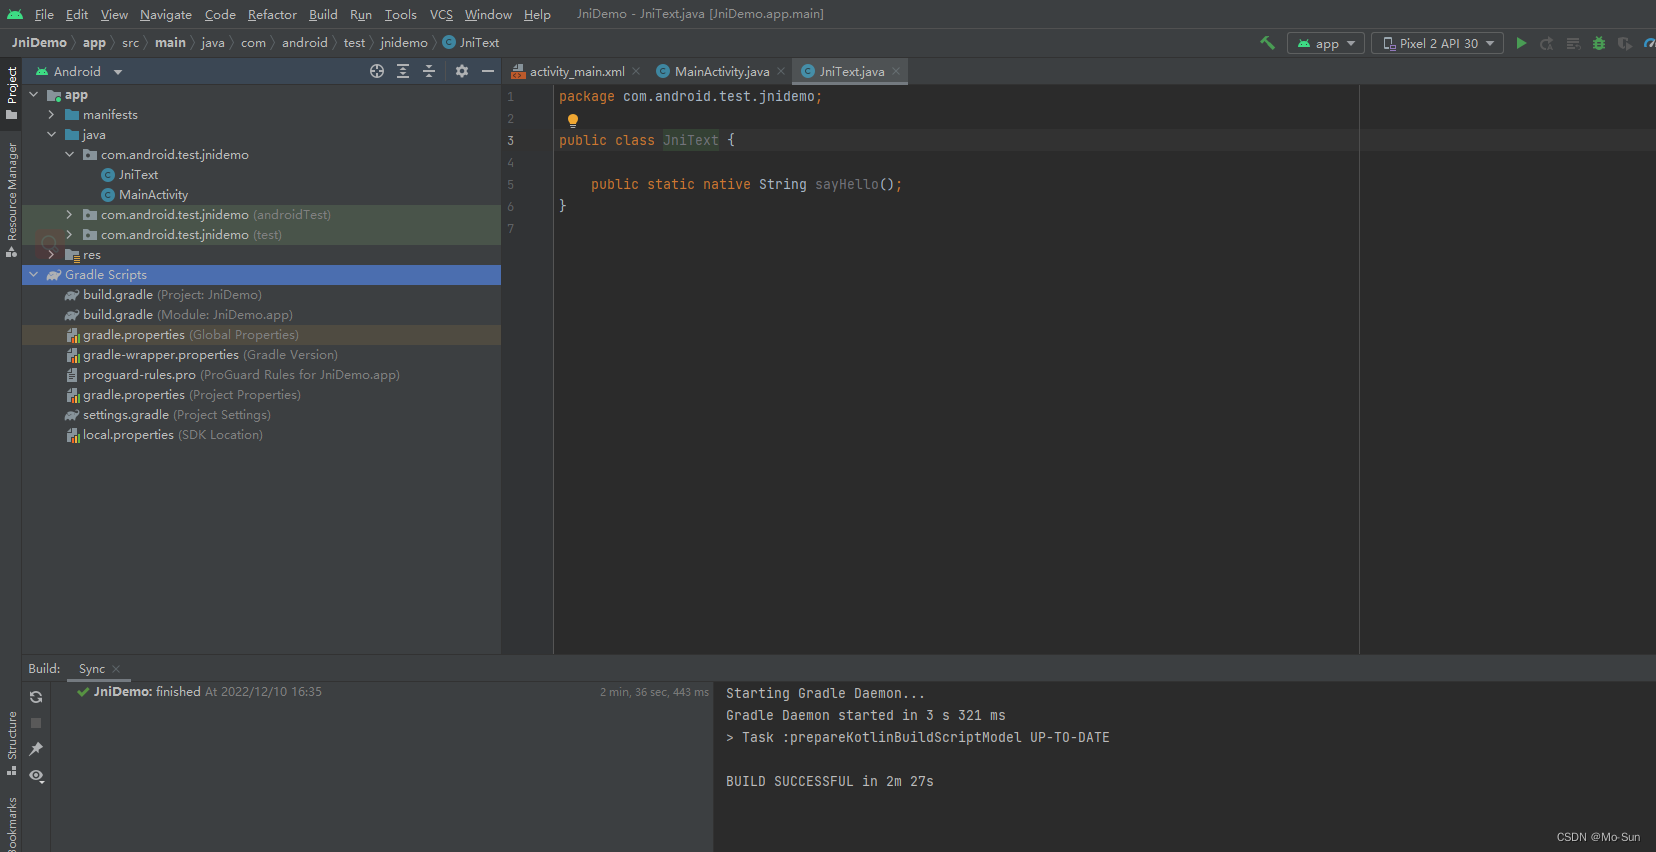Close the Sync tab in Build panel
The image size is (1656, 852).
[x=116, y=669]
